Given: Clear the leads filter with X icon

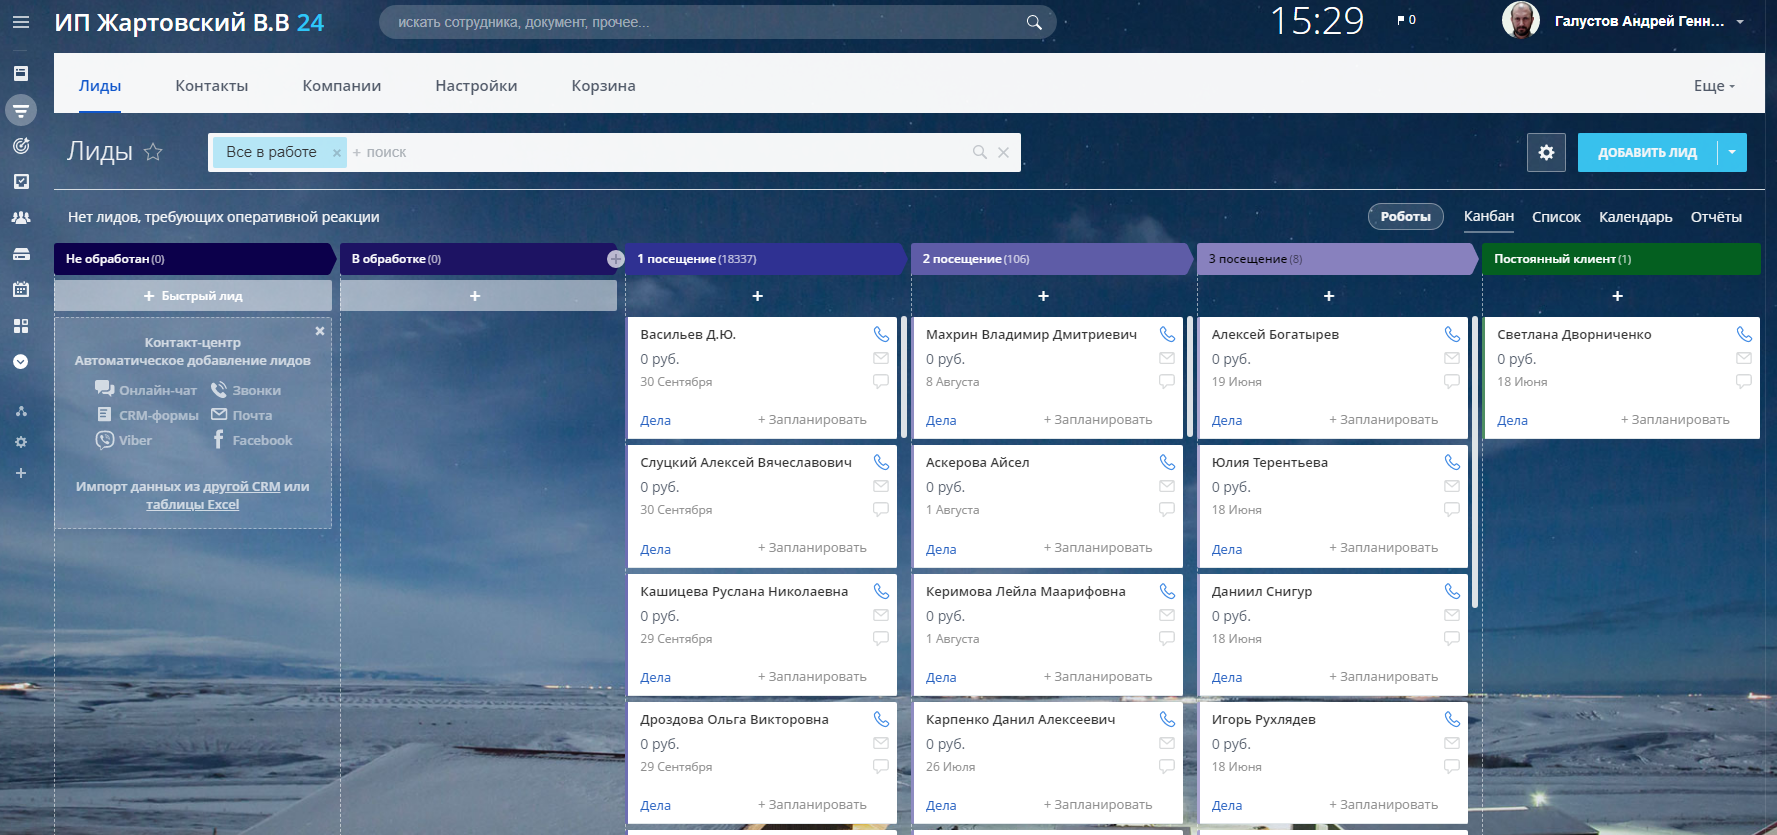Looking at the screenshot, I should pos(1003,152).
